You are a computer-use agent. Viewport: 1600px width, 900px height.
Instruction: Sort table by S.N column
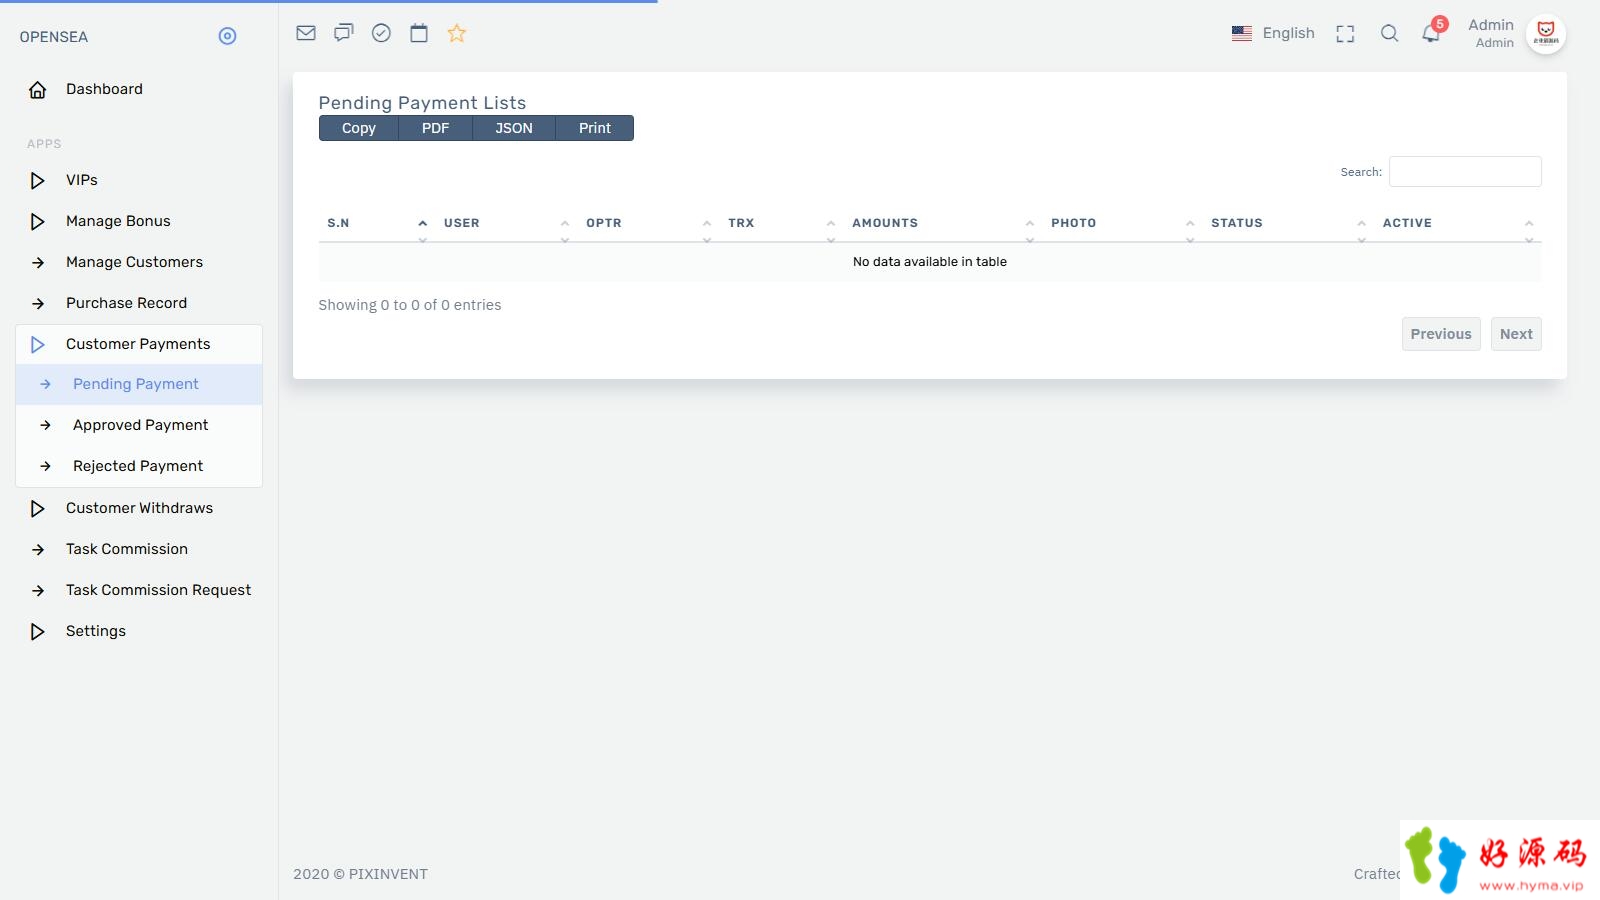(377, 223)
